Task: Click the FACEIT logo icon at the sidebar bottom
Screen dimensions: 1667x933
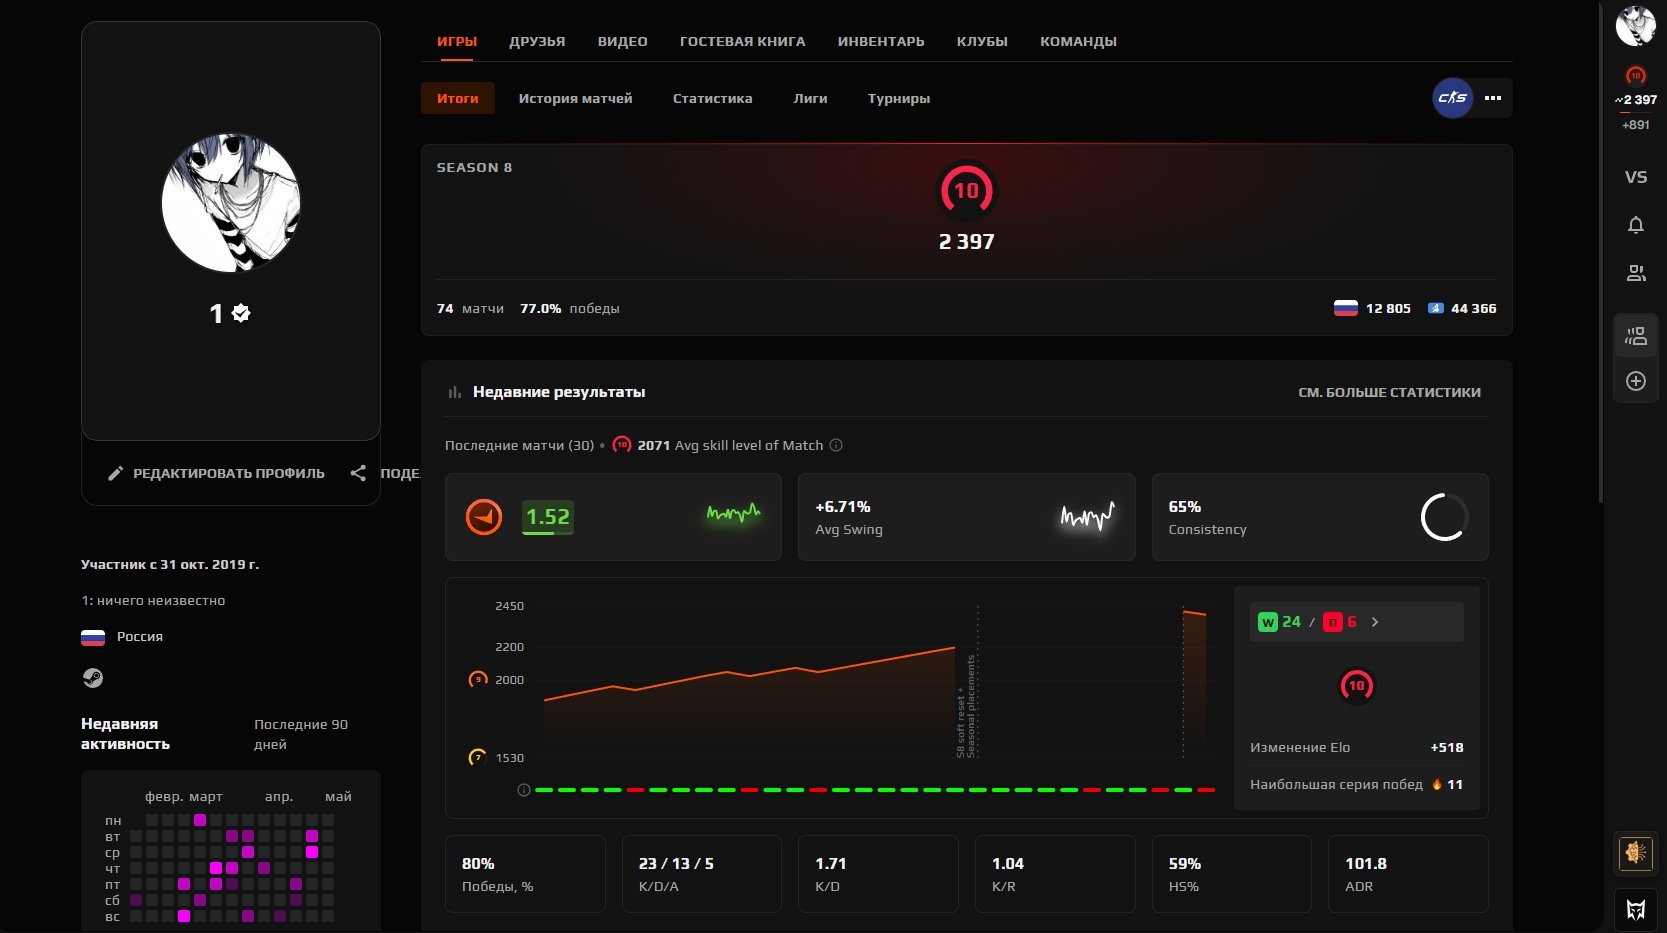Action: click(x=1636, y=910)
